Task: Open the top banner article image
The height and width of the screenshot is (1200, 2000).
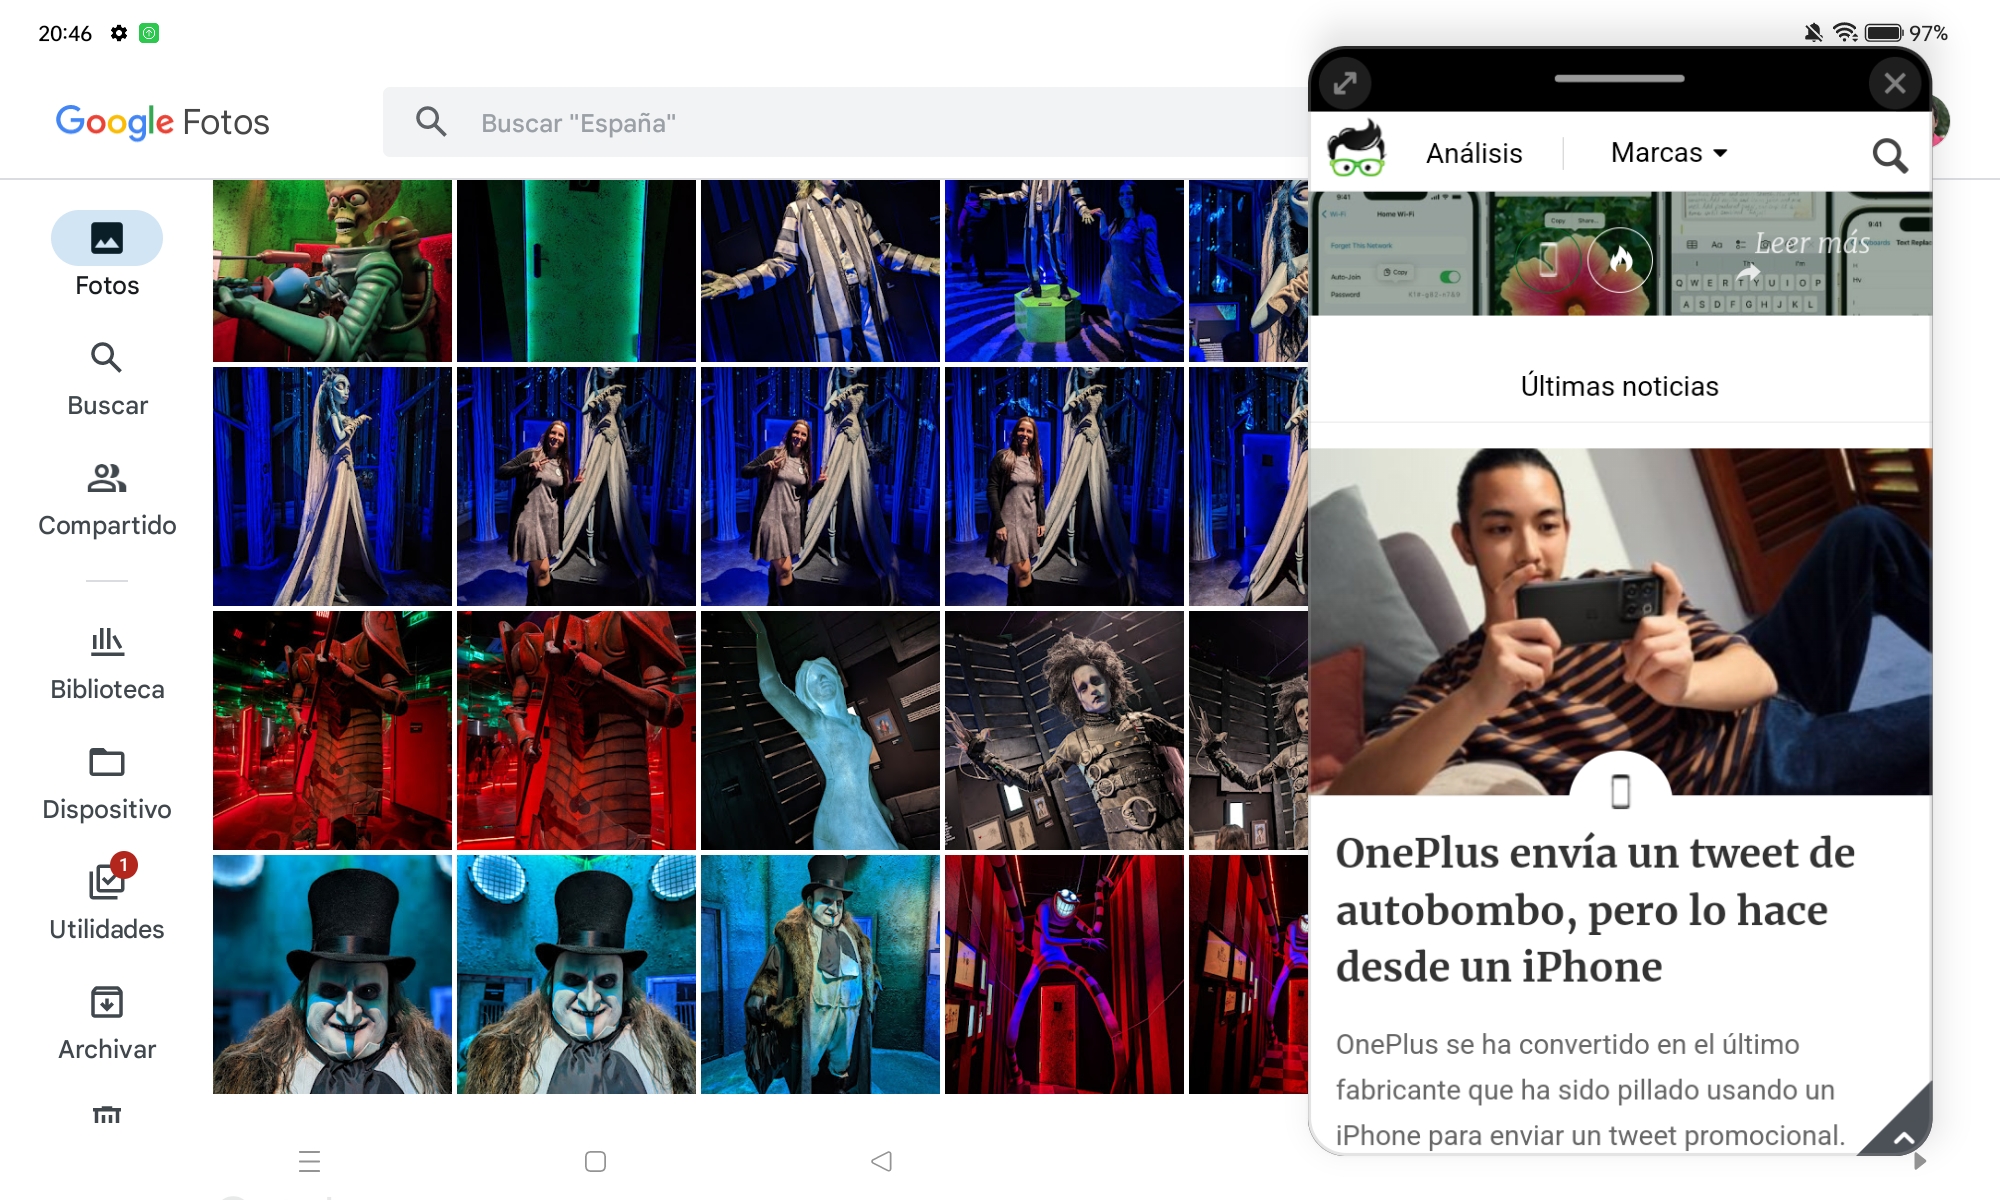Action: point(1620,253)
